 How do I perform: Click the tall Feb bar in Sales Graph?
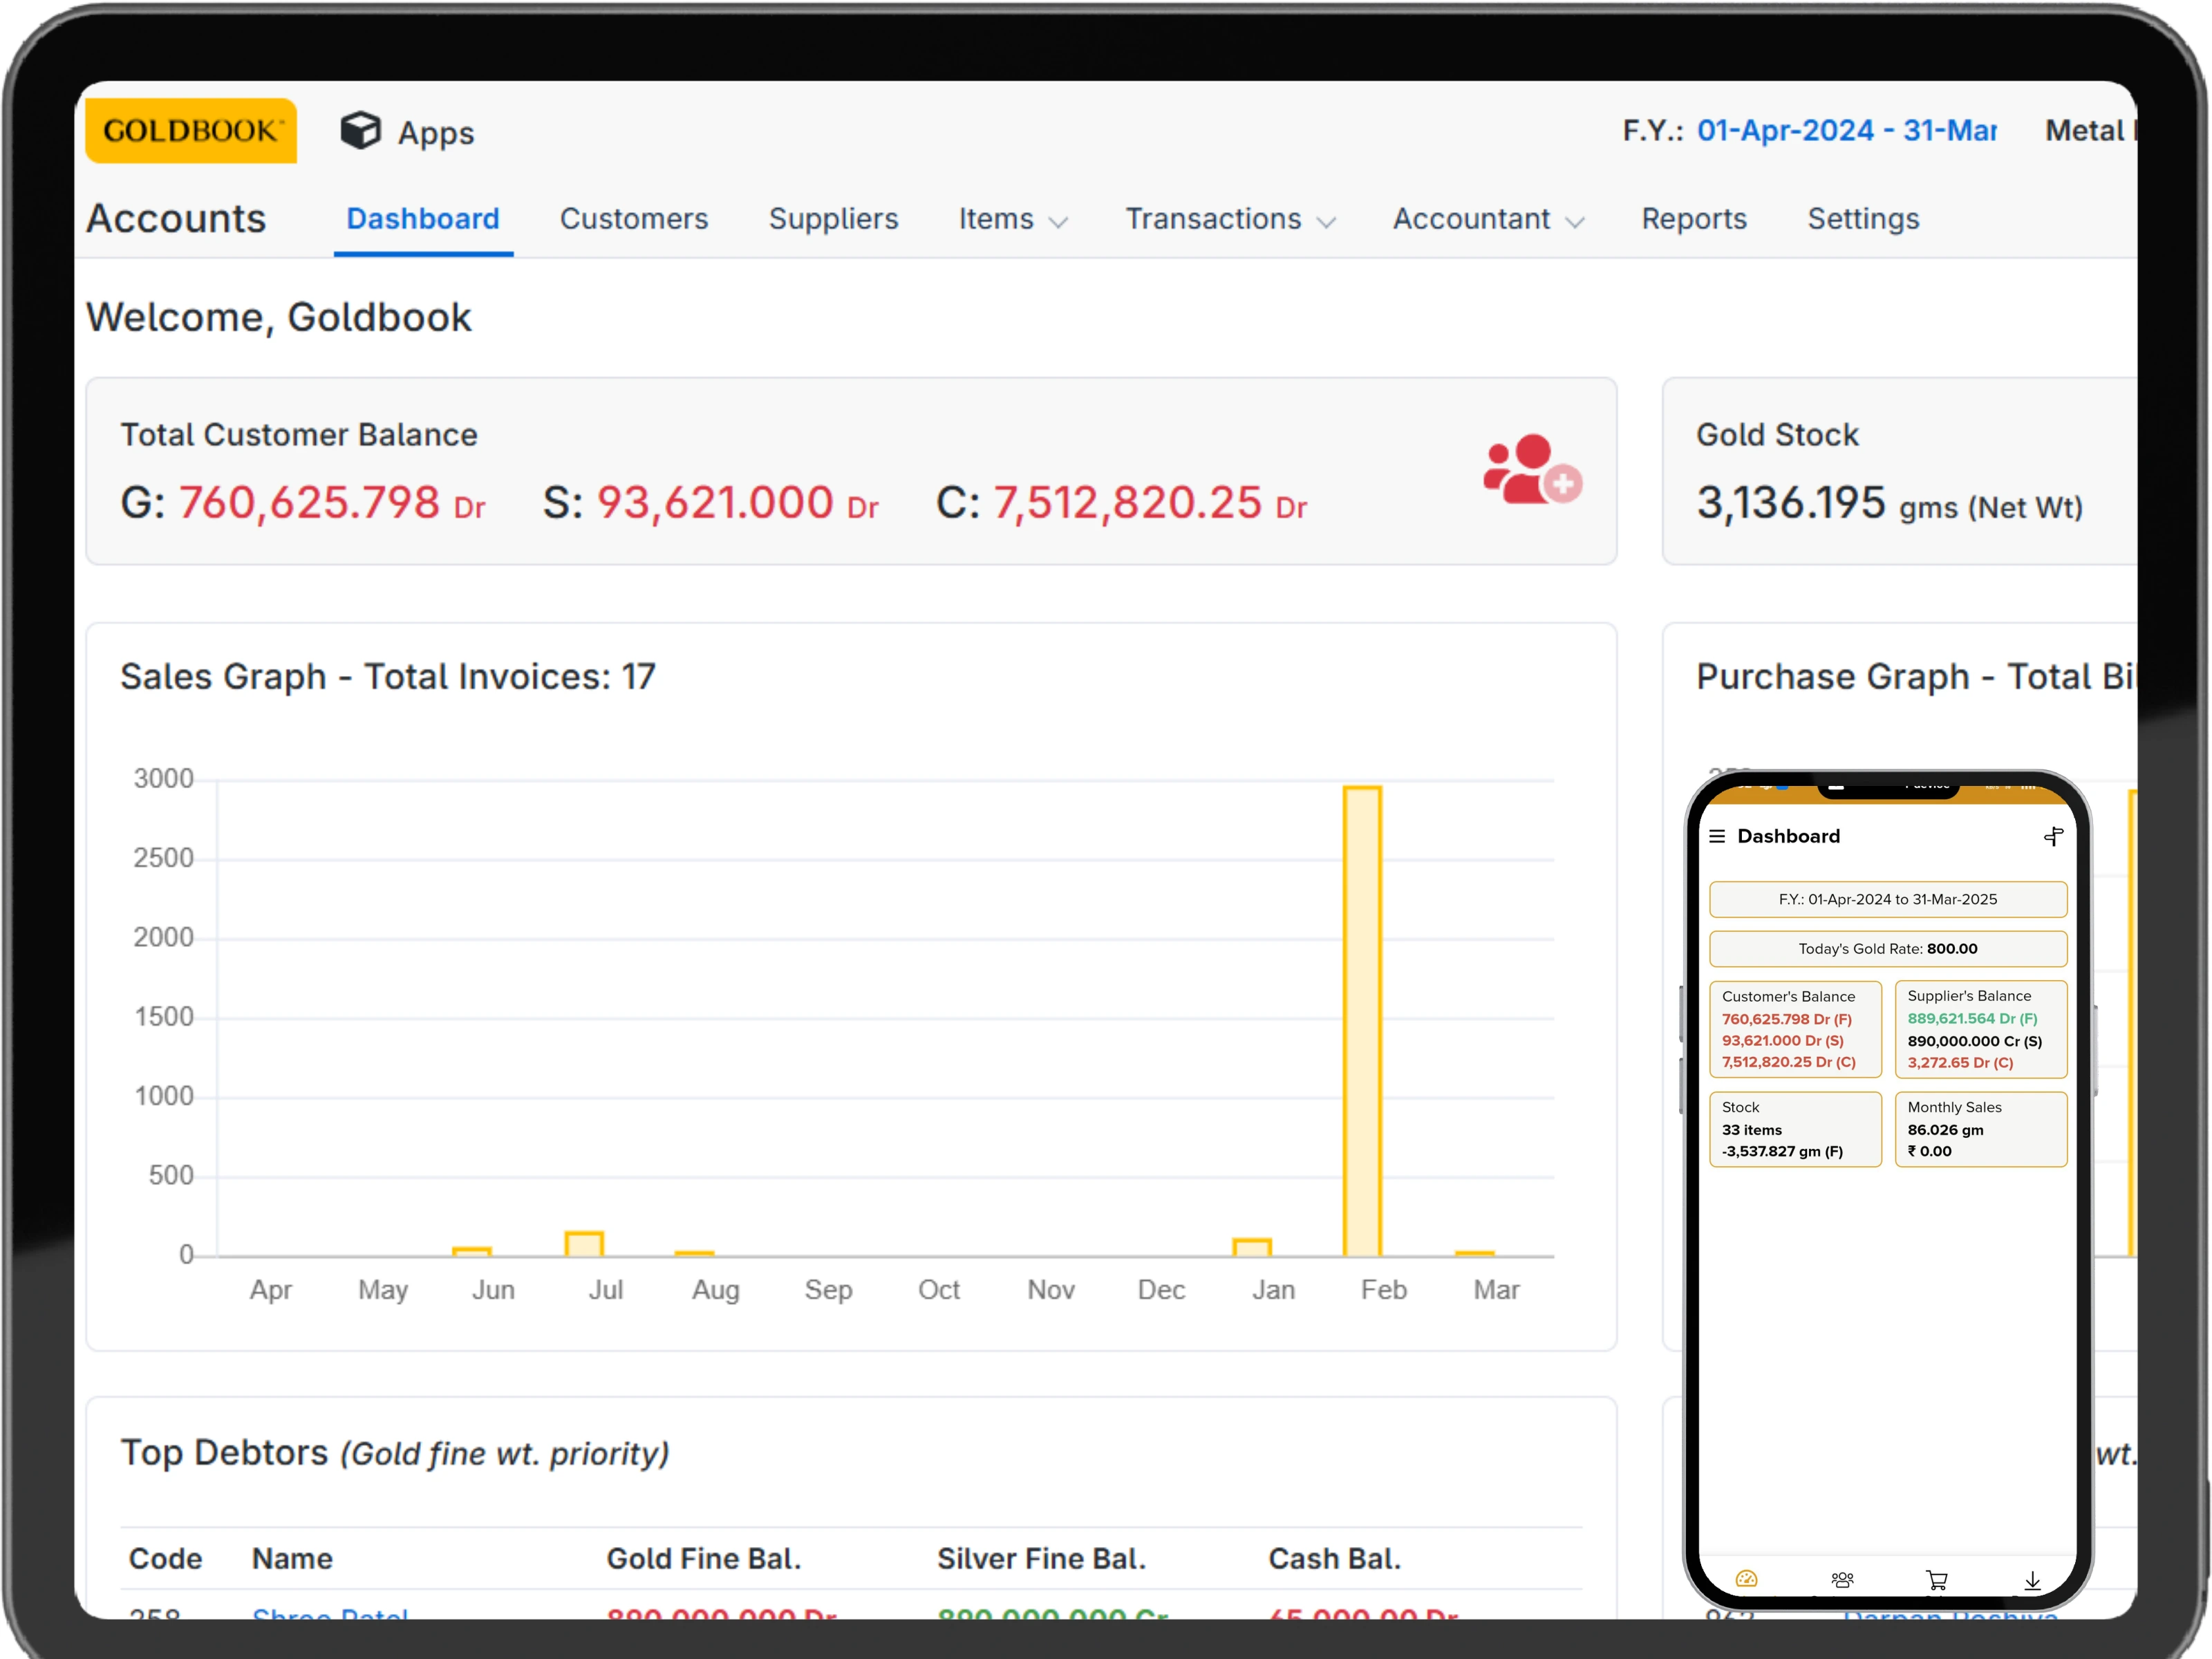[x=1361, y=1020]
